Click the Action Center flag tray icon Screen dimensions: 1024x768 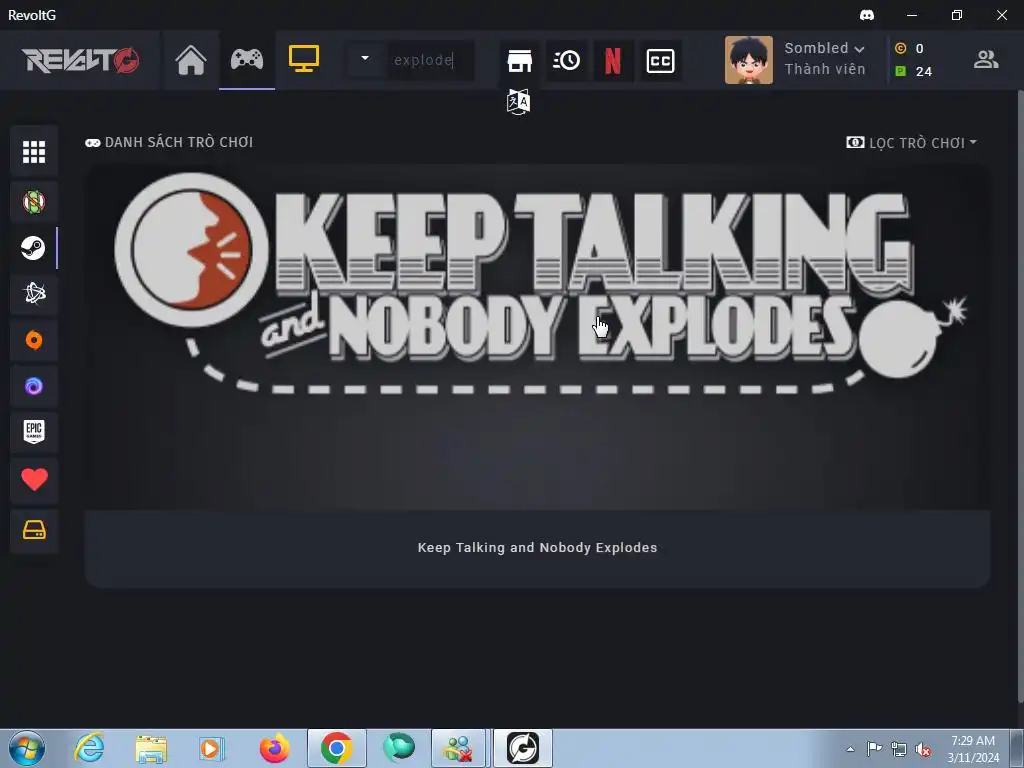click(874, 748)
